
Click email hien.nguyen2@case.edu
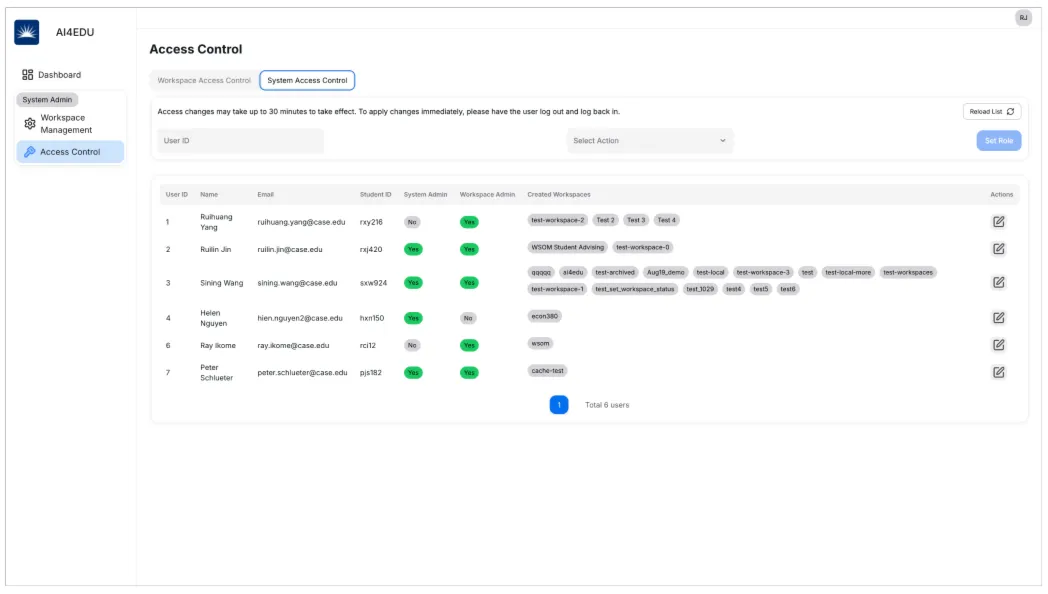click(300, 318)
